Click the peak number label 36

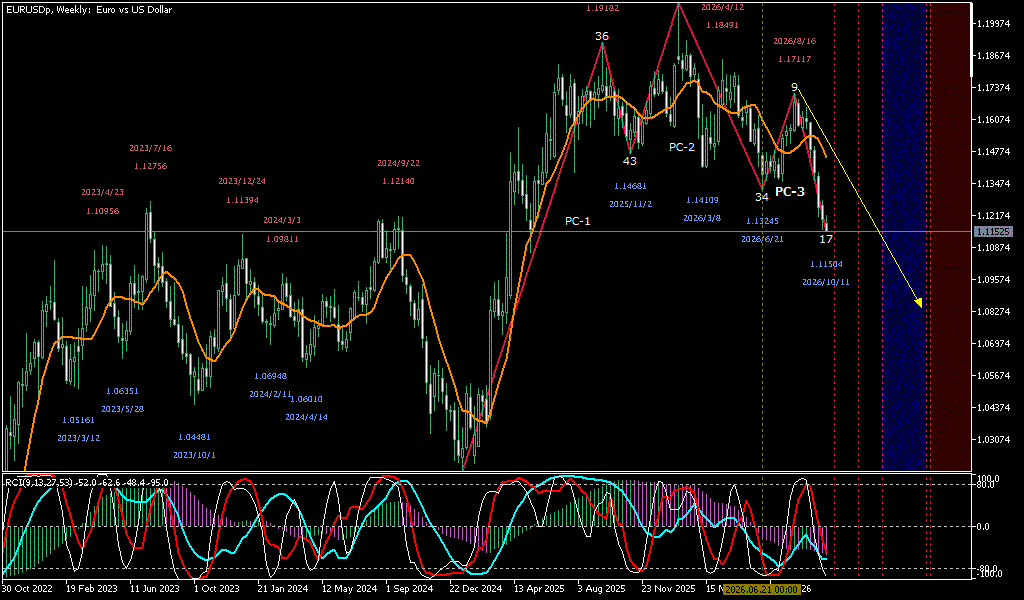601,37
